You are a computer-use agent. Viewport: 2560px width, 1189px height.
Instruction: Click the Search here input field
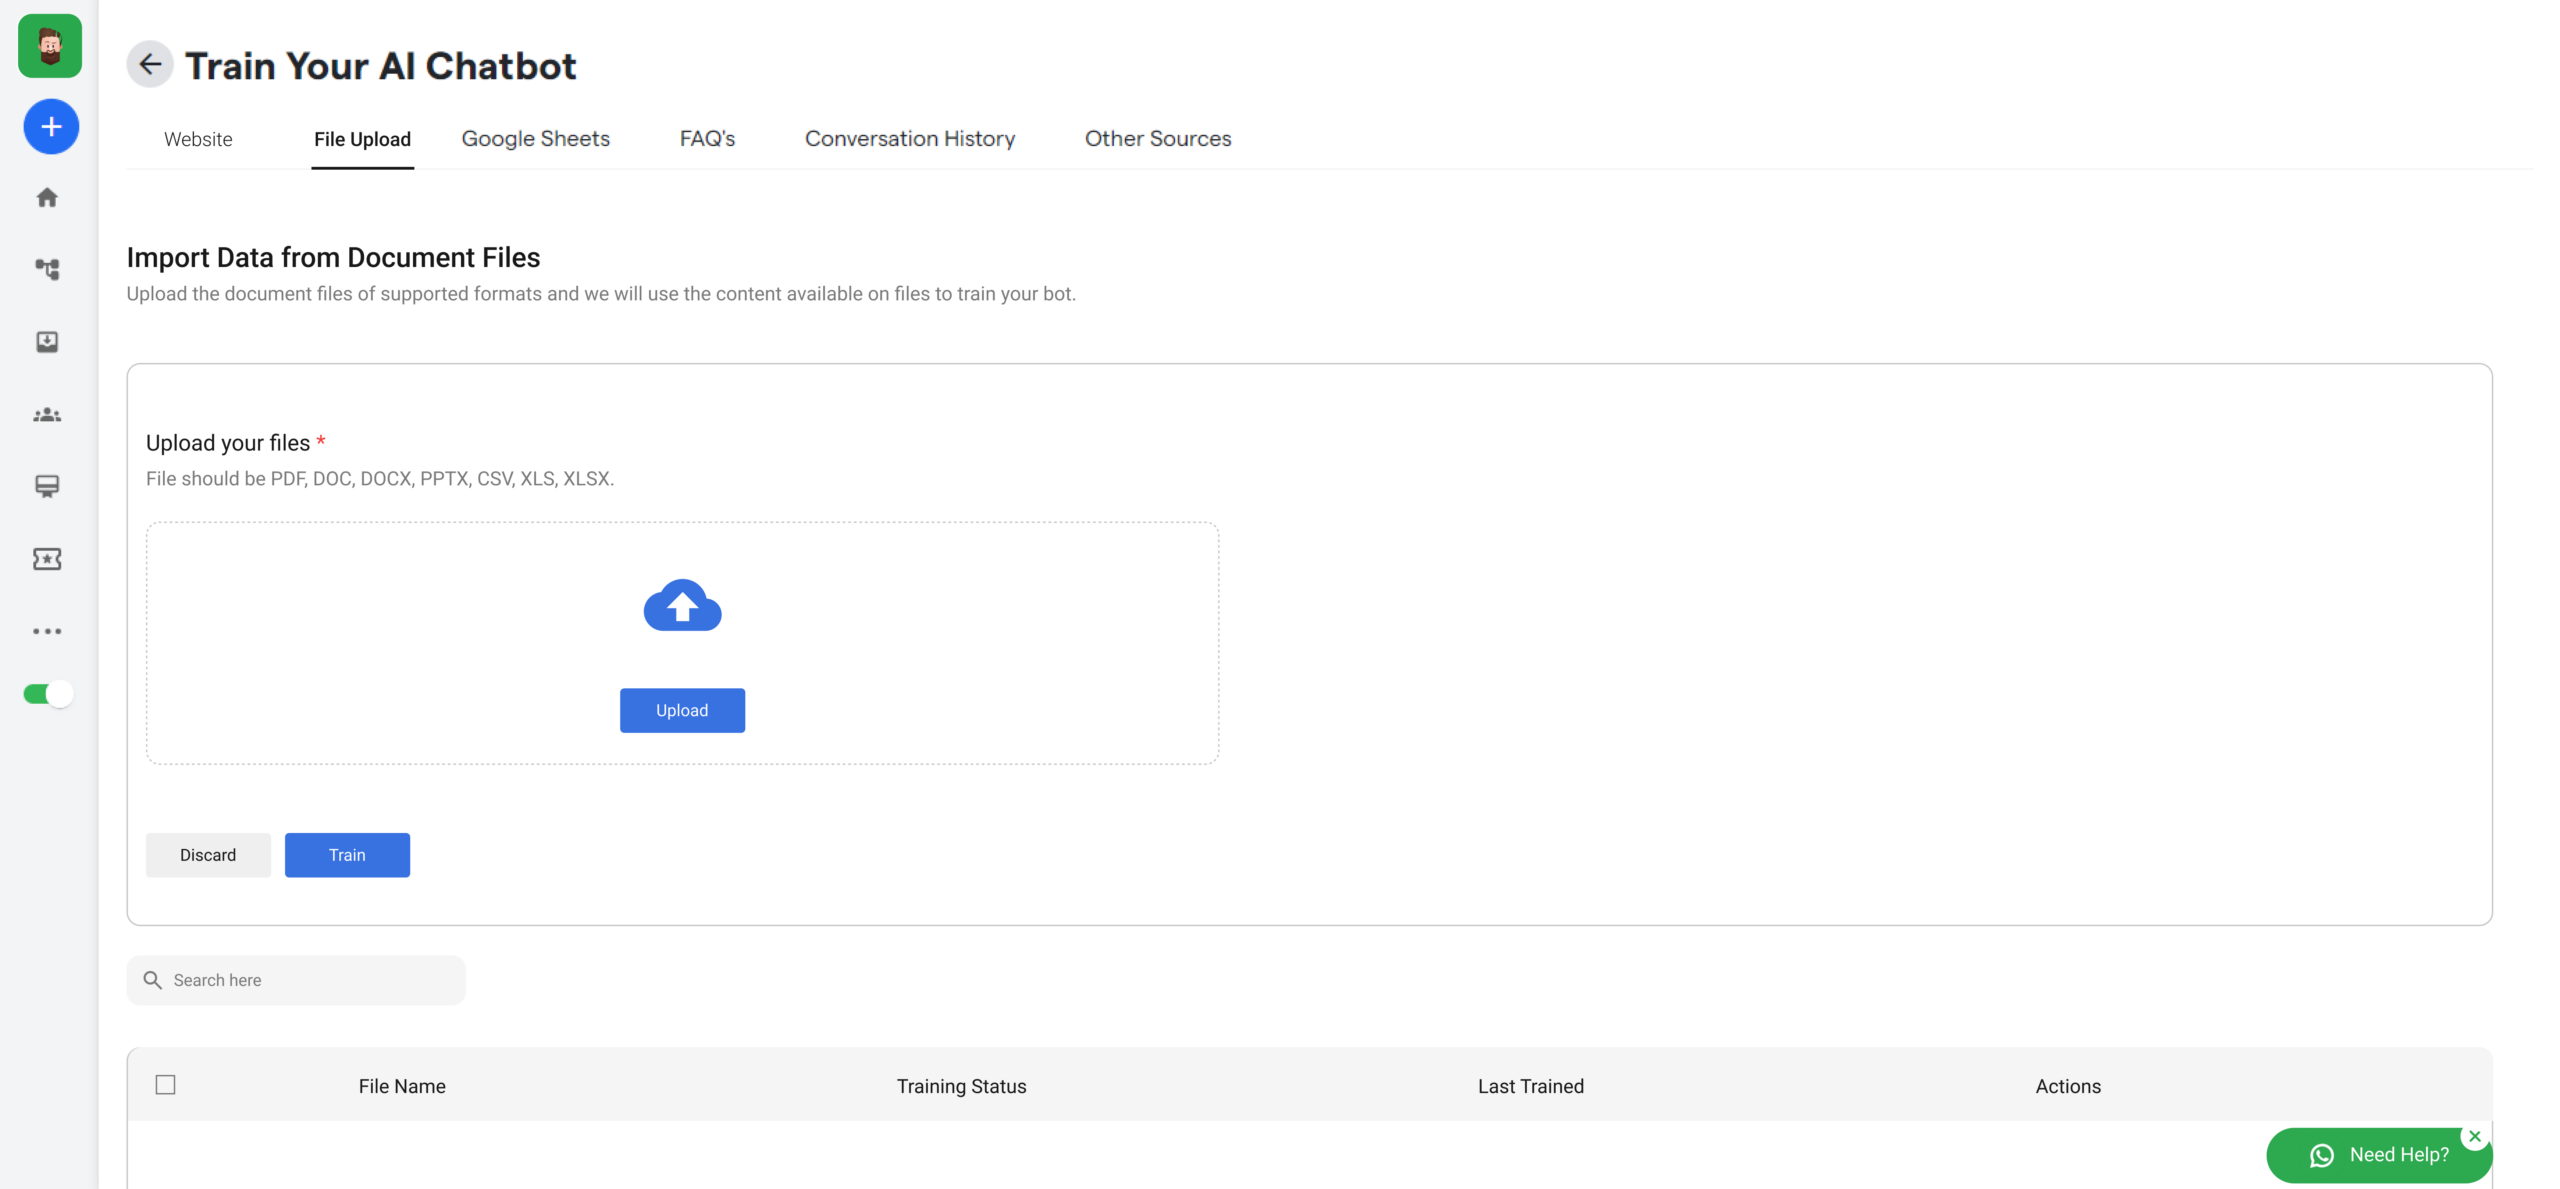pyautogui.click(x=296, y=980)
